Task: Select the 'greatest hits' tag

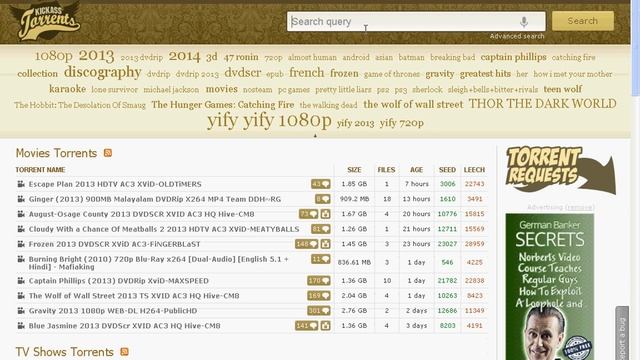Action: tap(485, 74)
